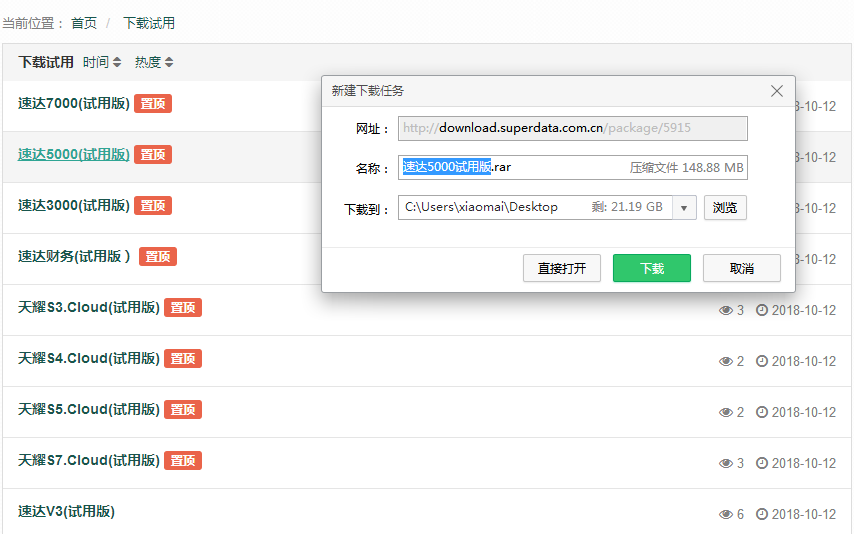Open the 速达3000(试用版) link
854x534 pixels.
coord(74,205)
